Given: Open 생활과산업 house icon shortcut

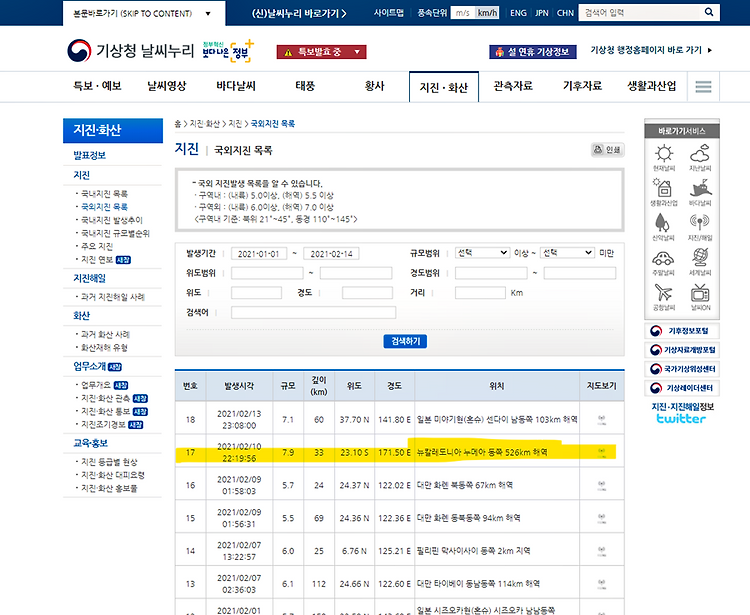Looking at the screenshot, I should (663, 192).
